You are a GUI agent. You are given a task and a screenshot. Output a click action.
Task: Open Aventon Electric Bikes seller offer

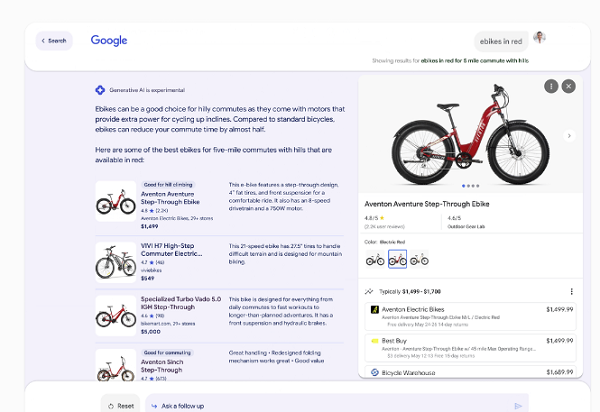click(x=470, y=315)
